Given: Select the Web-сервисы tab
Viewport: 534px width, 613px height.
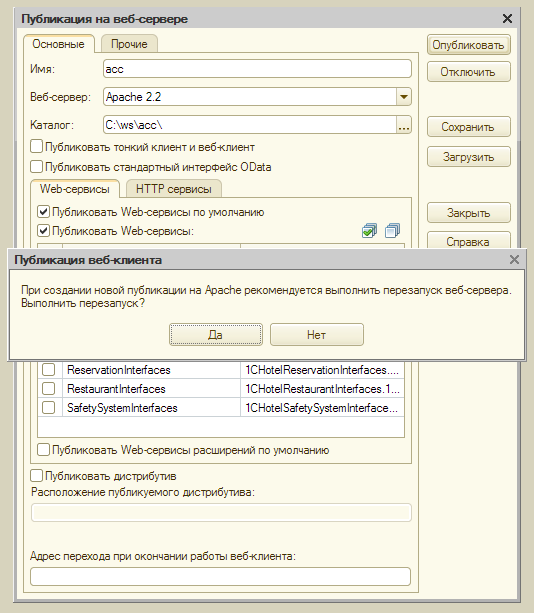Looking at the screenshot, I should [x=75, y=189].
